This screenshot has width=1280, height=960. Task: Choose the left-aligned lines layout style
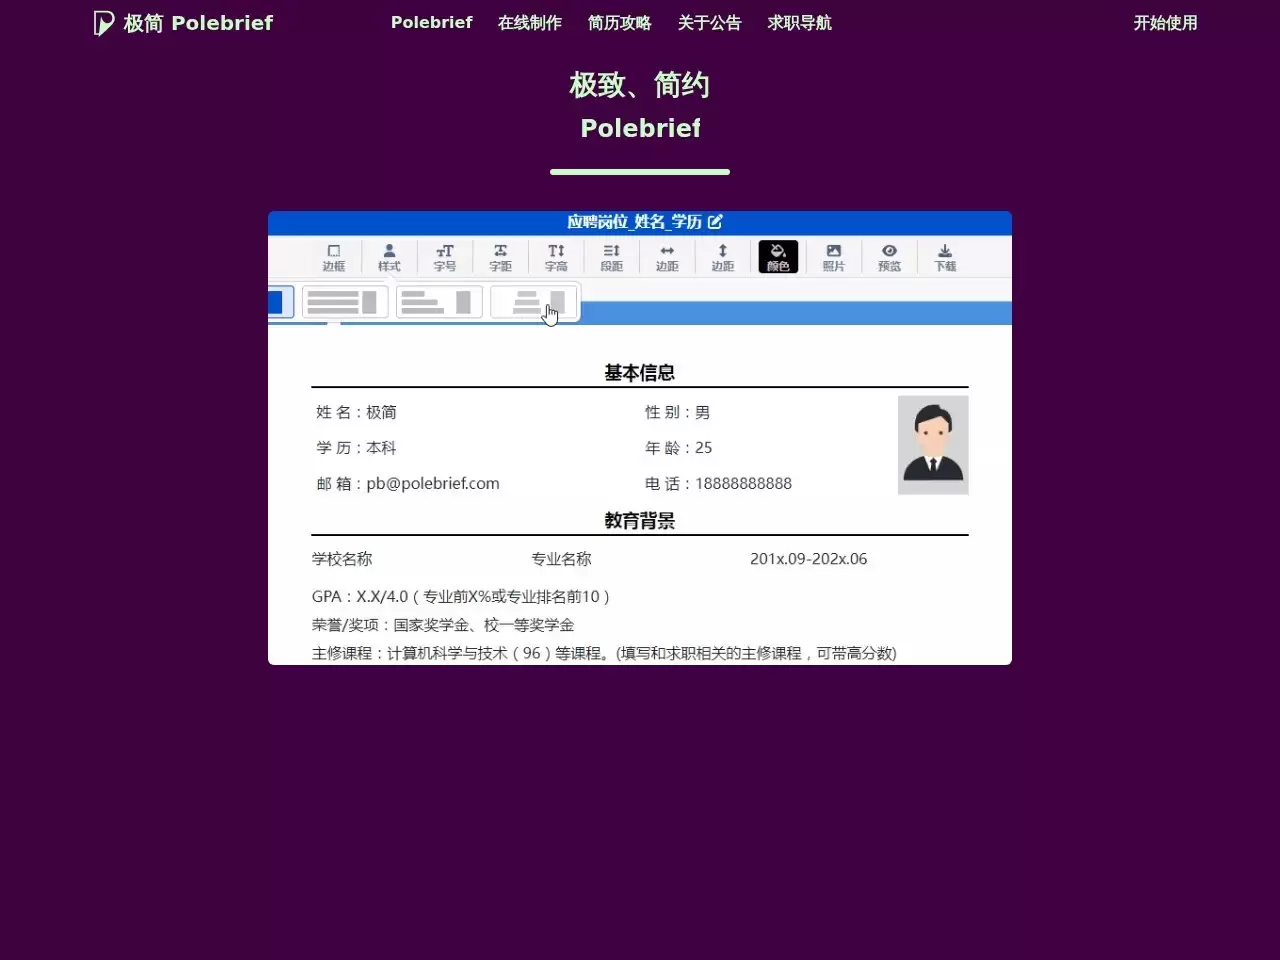[x=439, y=302]
